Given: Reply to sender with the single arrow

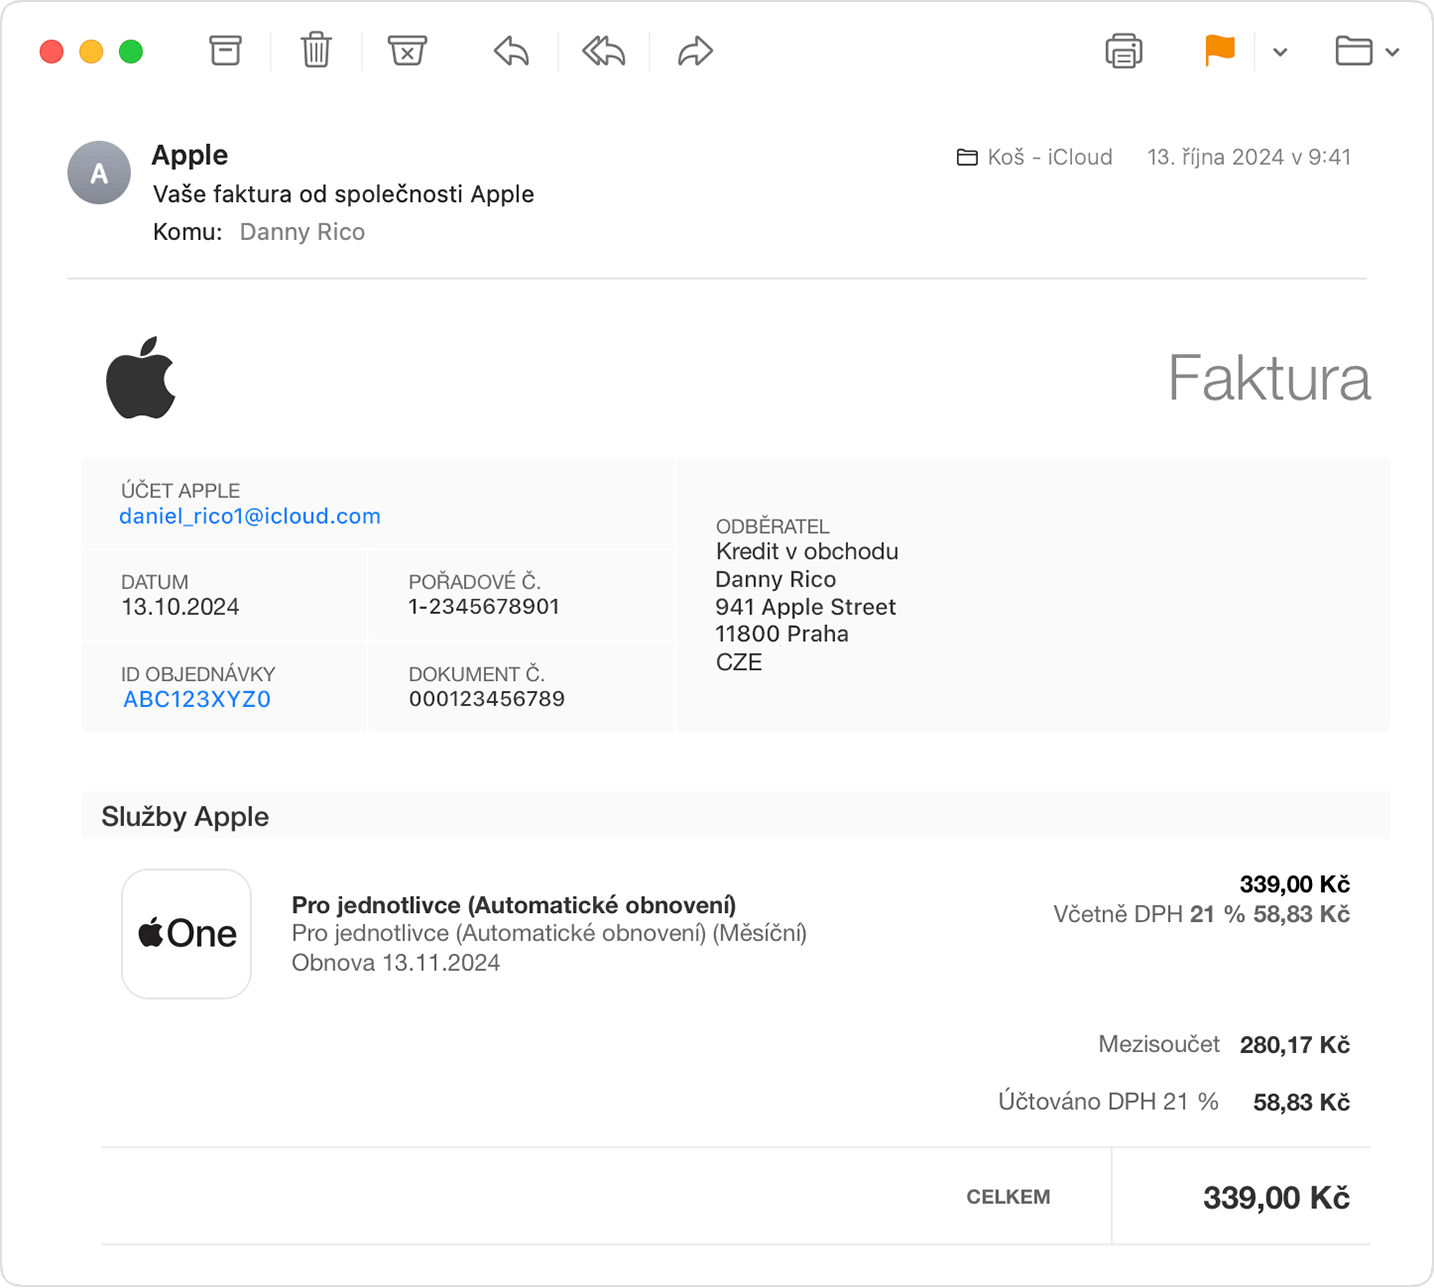Looking at the screenshot, I should (x=511, y=51).
